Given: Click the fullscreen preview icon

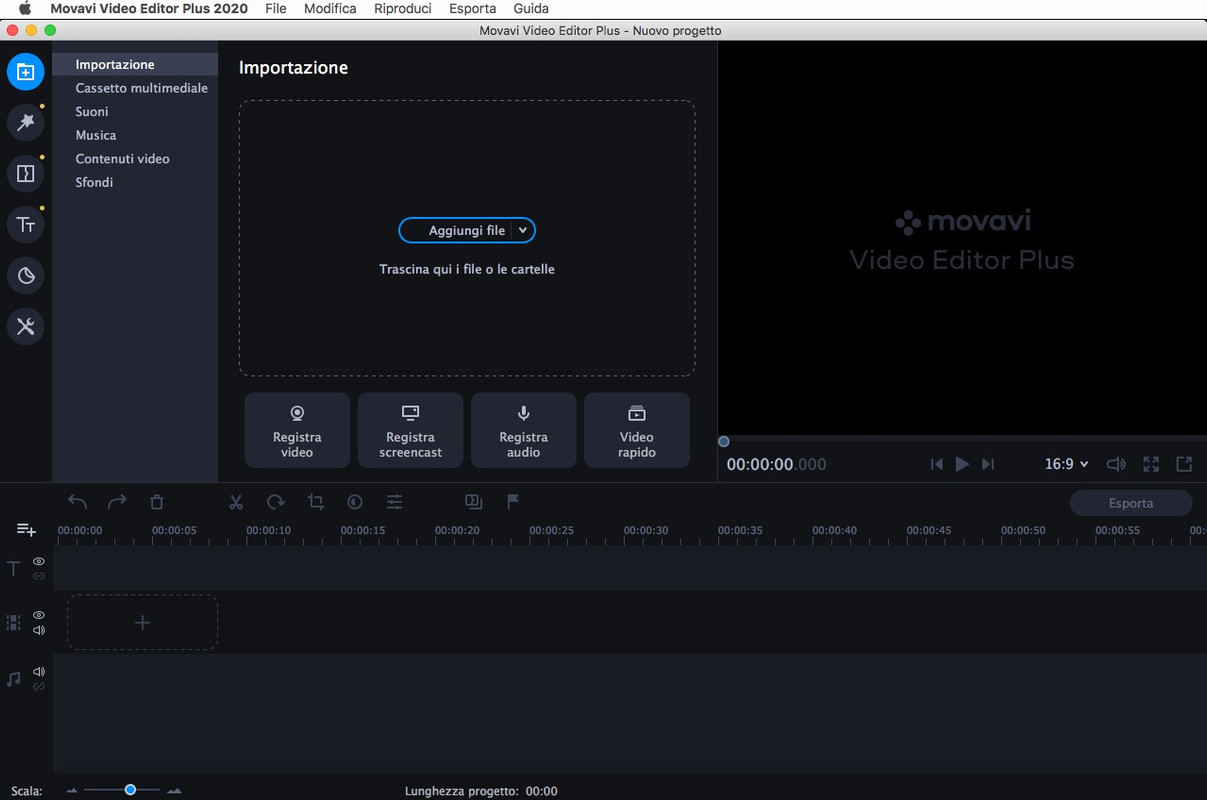Looking at the screenshot, I should click(x=1151, y=464).
